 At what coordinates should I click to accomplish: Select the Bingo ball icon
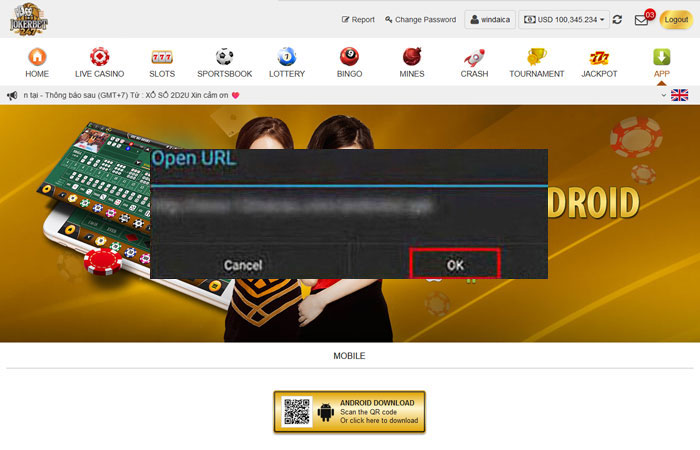(349, 57)
